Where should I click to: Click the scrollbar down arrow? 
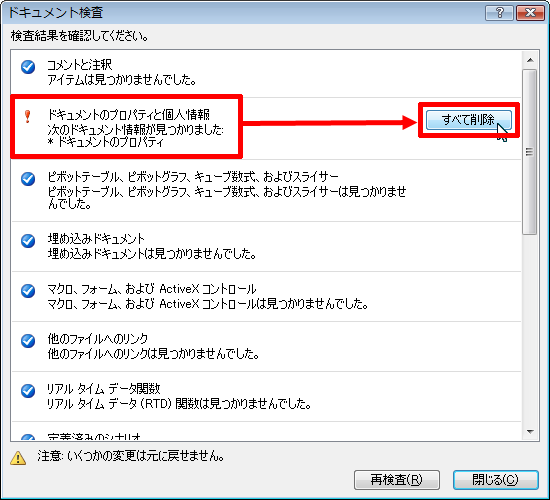coord(530,432)
